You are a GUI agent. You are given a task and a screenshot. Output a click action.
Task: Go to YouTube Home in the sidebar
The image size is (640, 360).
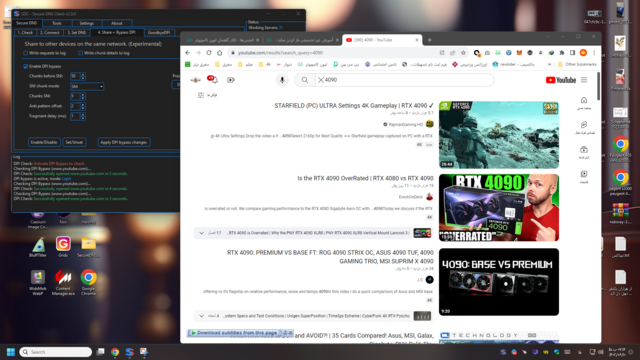[x=584, y=103]
